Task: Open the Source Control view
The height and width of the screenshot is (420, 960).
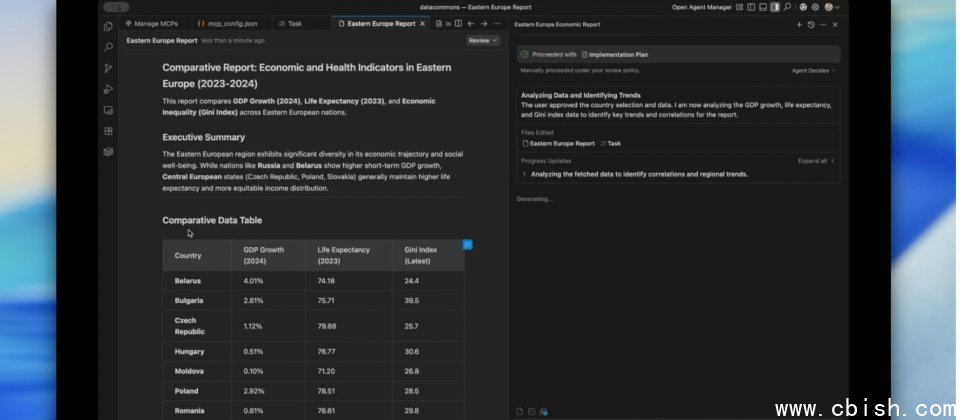Action: click(x=108, y=68)
